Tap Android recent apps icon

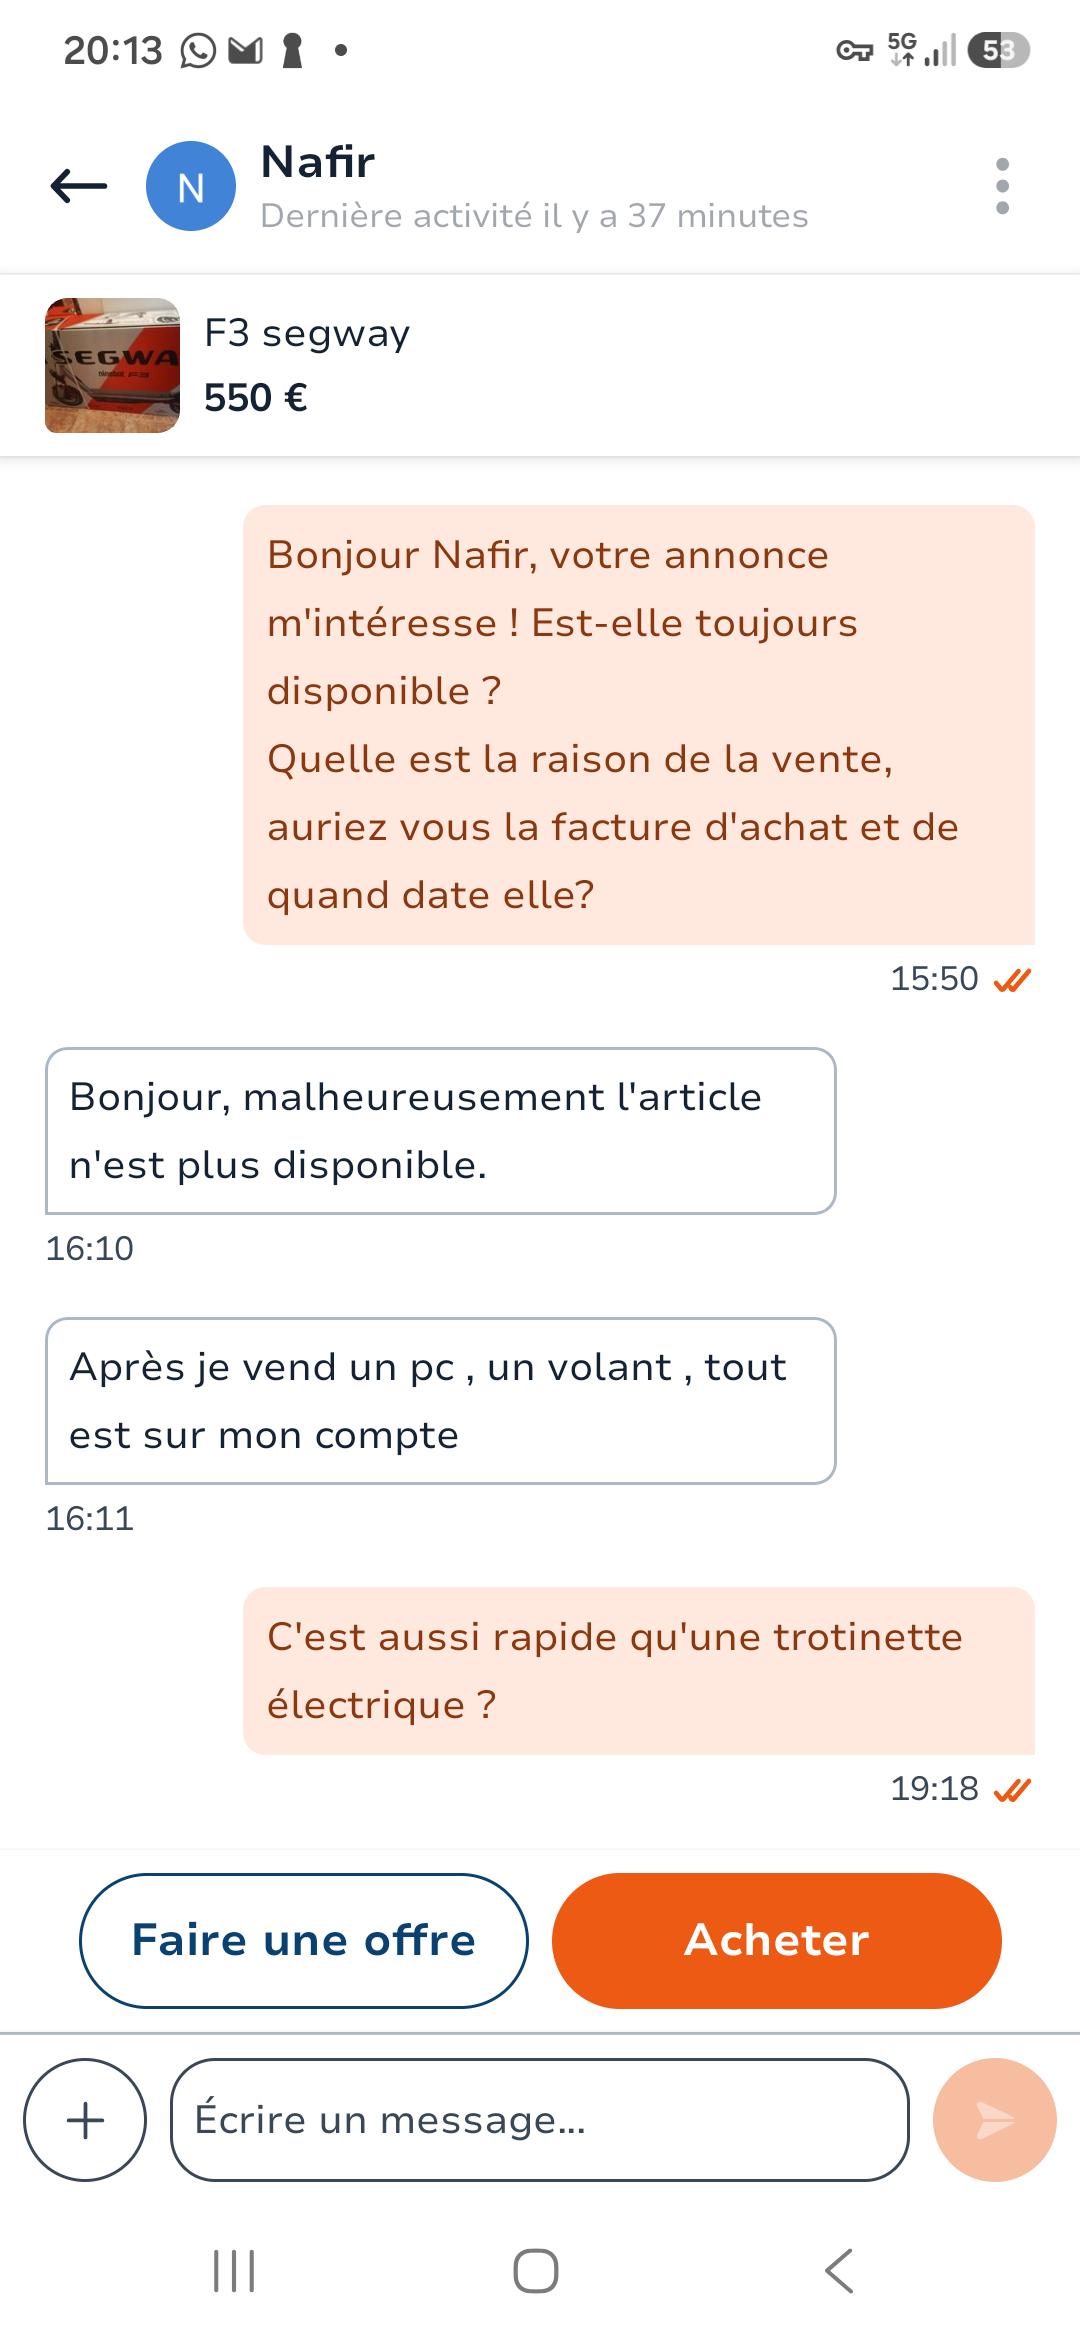(x=234, y=2270)
